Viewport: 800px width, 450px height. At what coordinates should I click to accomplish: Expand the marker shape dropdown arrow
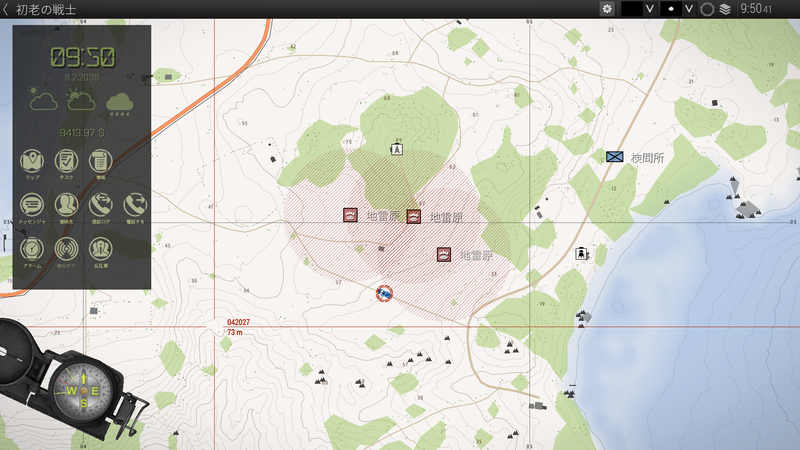689,9
